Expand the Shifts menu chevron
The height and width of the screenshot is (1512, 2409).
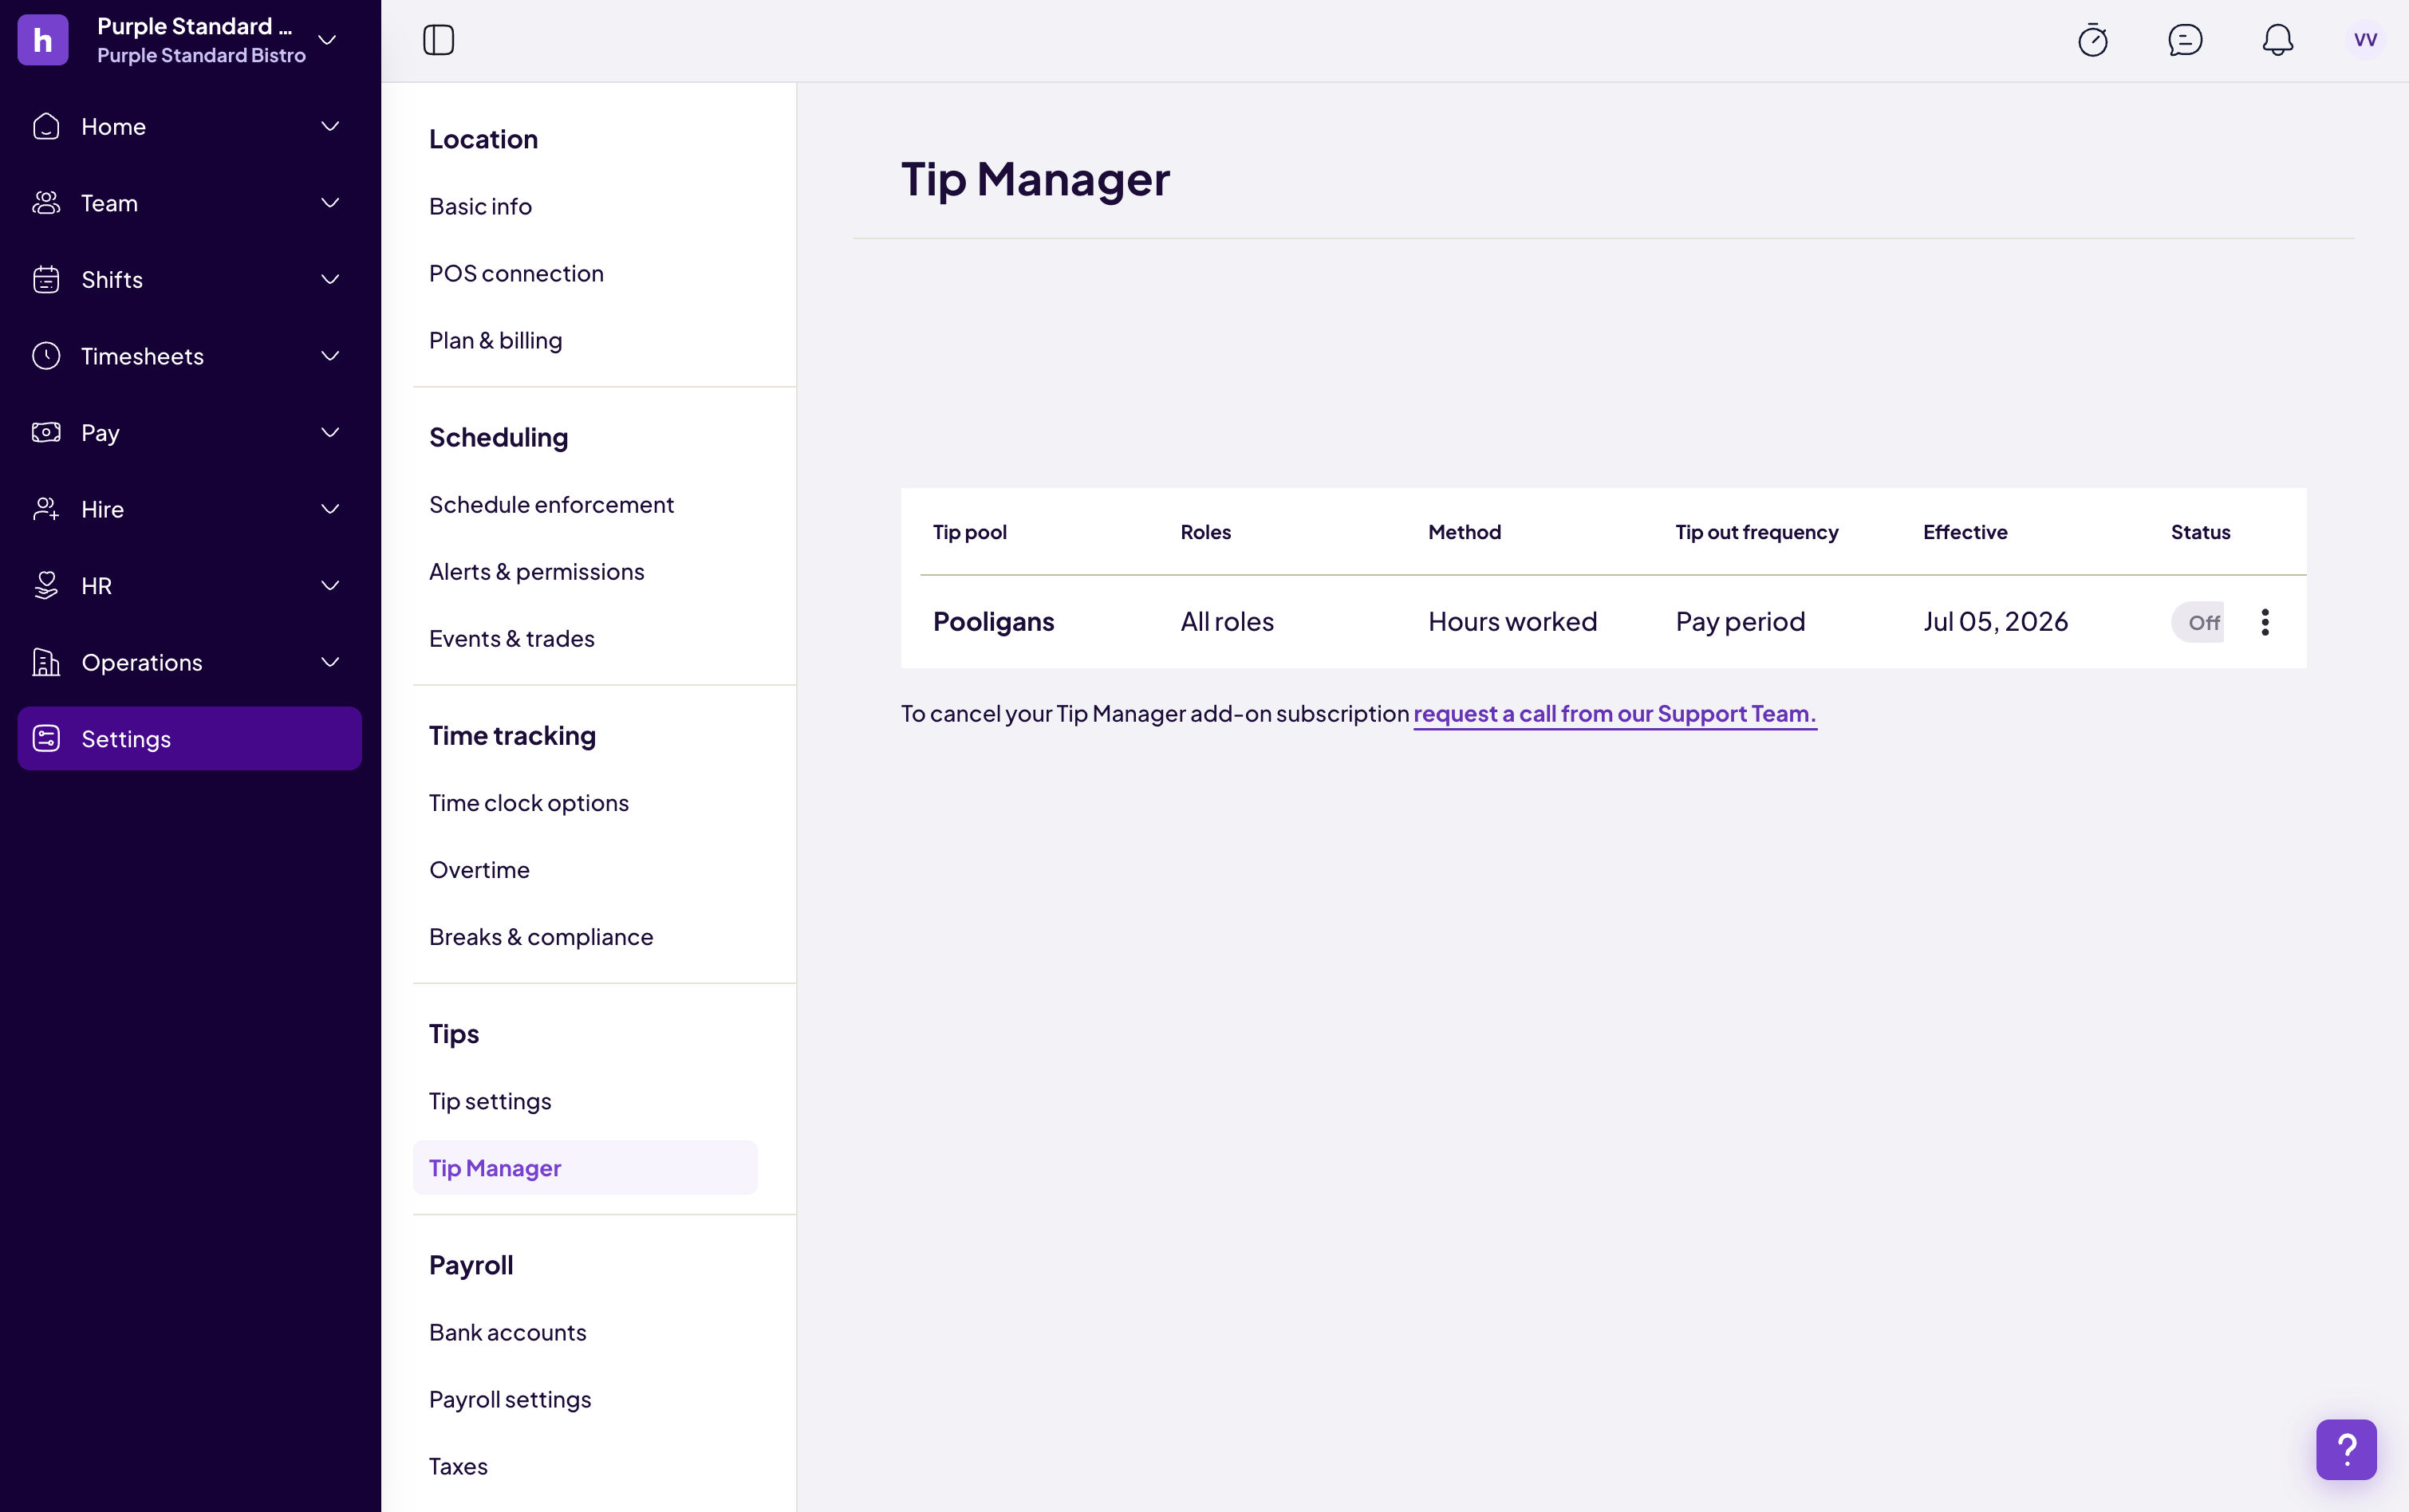tap(330, 280)
